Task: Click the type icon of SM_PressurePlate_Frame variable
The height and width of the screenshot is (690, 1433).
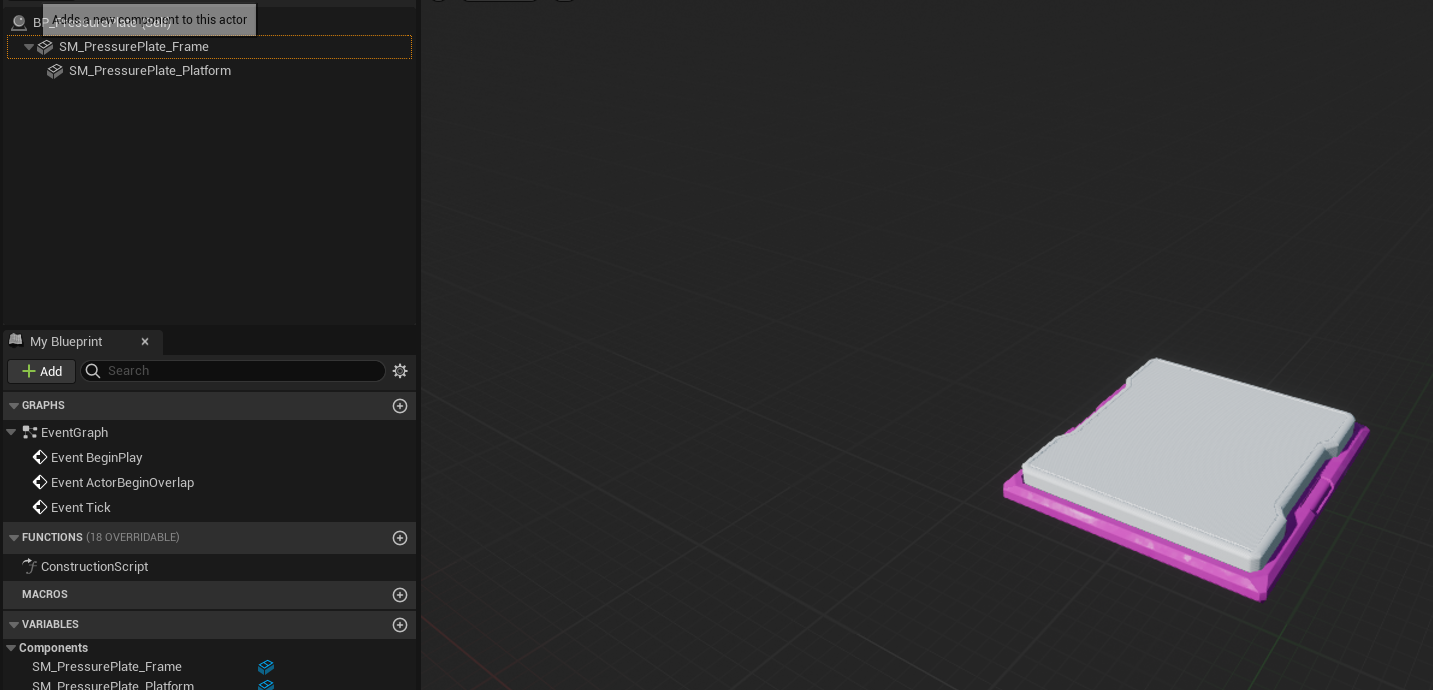Action: (x=266, y=667)
